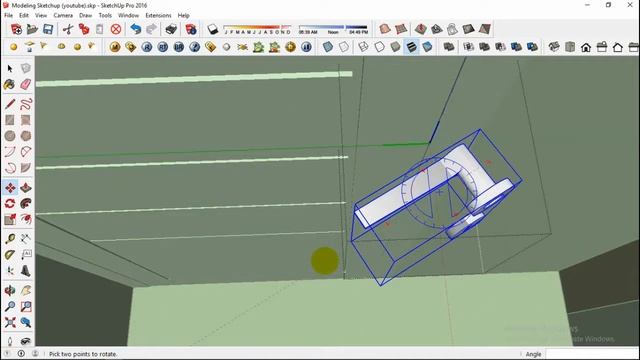The image size is (640, 360).
Task: Click the solid tools Outer Shell icon
Action: (x=449, y=47)
